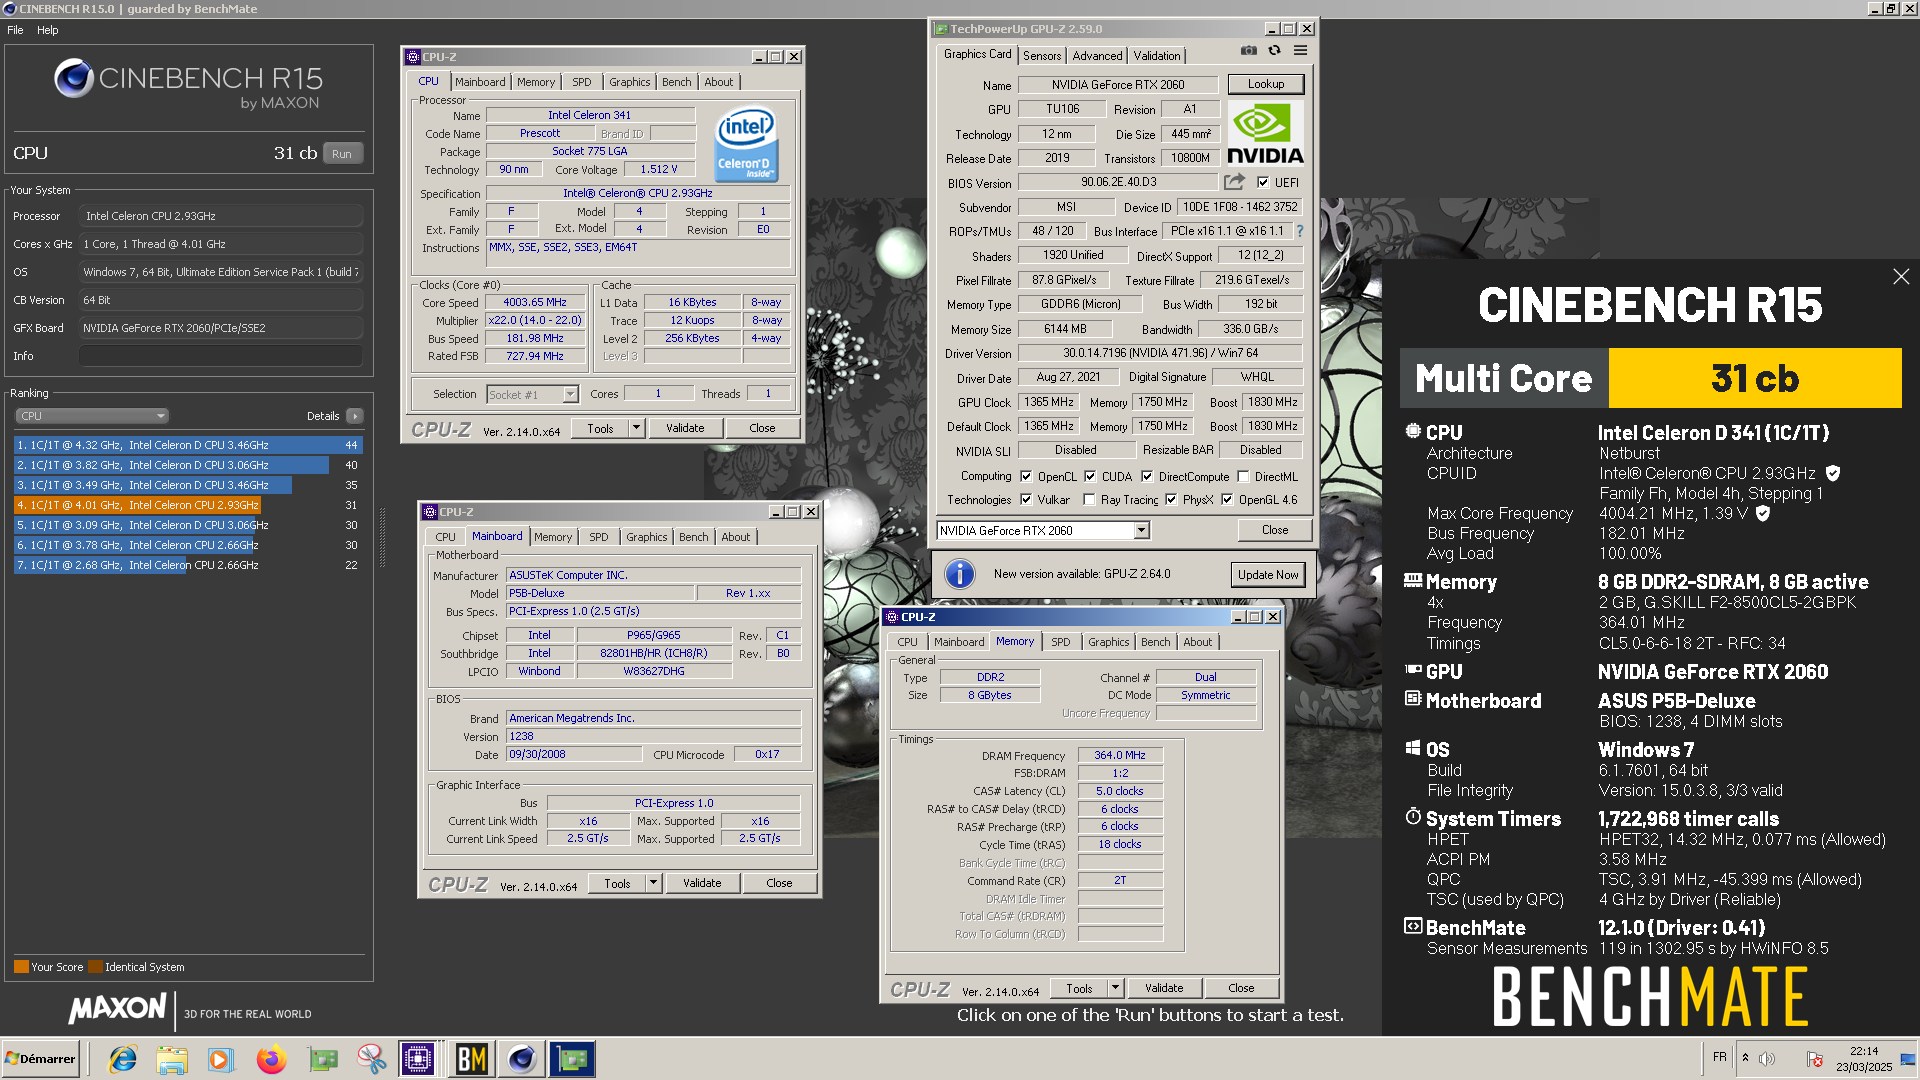Open SPD tab in CPU-Z Memory window
Screen dimensions: 1920x1080
pyautogui.click(x=1060, y=642)
